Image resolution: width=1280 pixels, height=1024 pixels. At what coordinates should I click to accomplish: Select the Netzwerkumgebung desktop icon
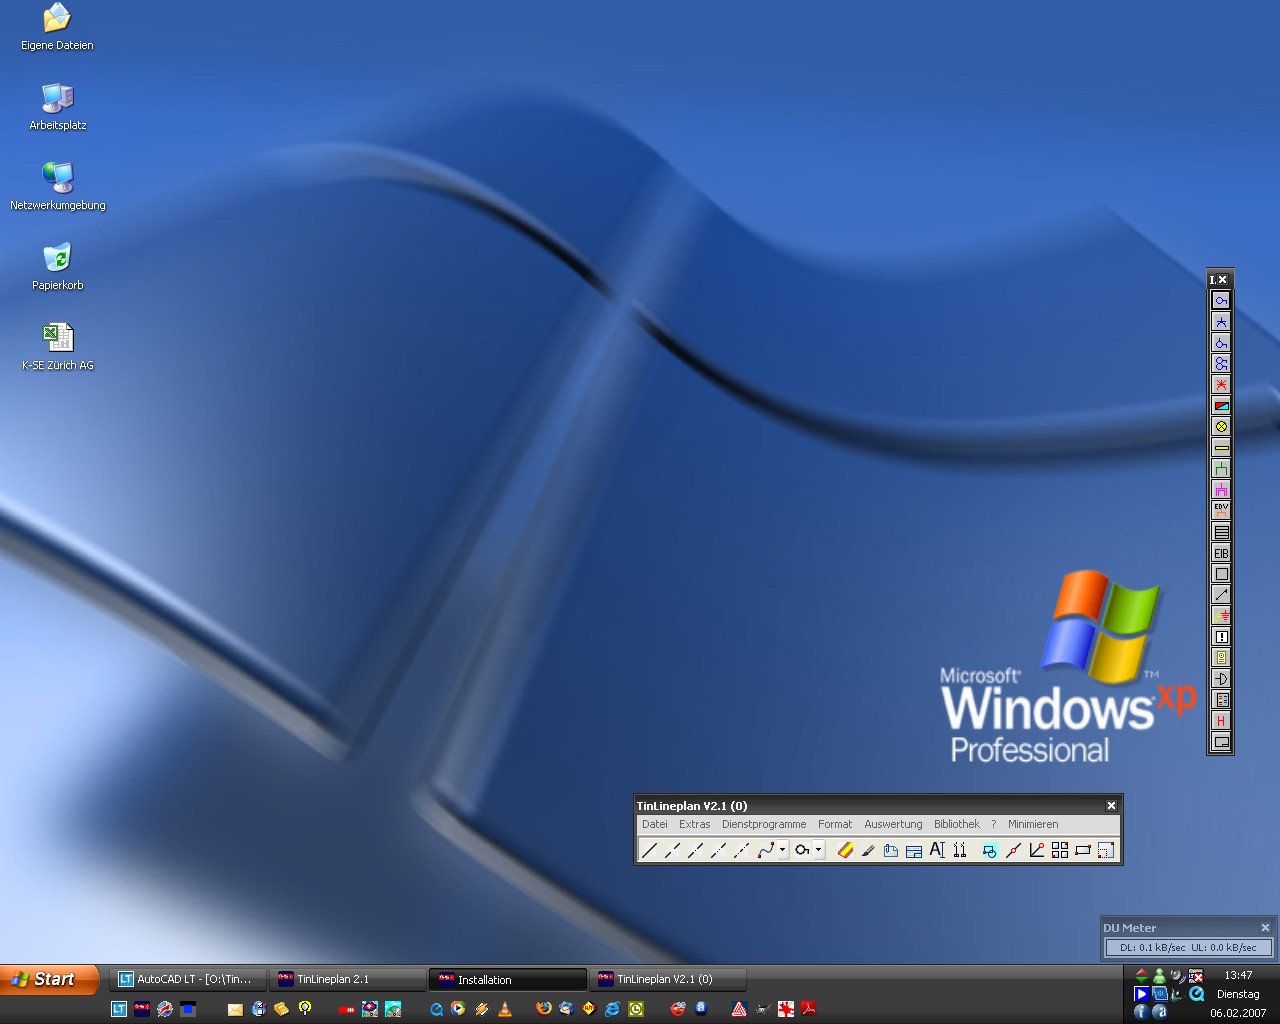tap(57, 187)
